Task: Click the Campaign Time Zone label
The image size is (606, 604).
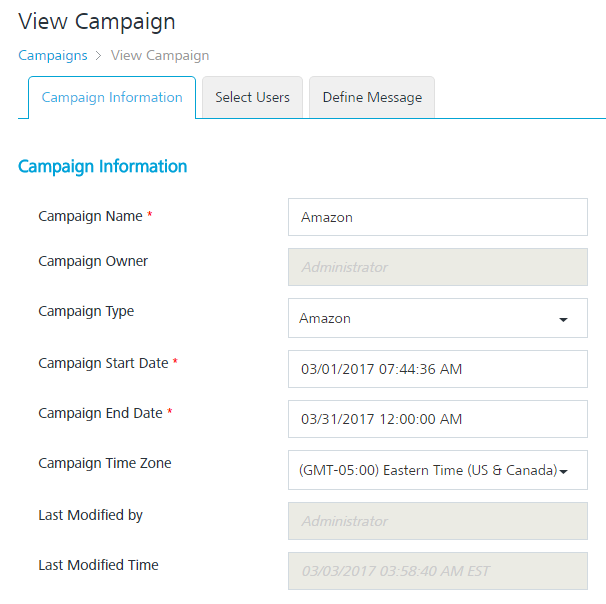Action: pyautogui.click(x=105, y=463)
